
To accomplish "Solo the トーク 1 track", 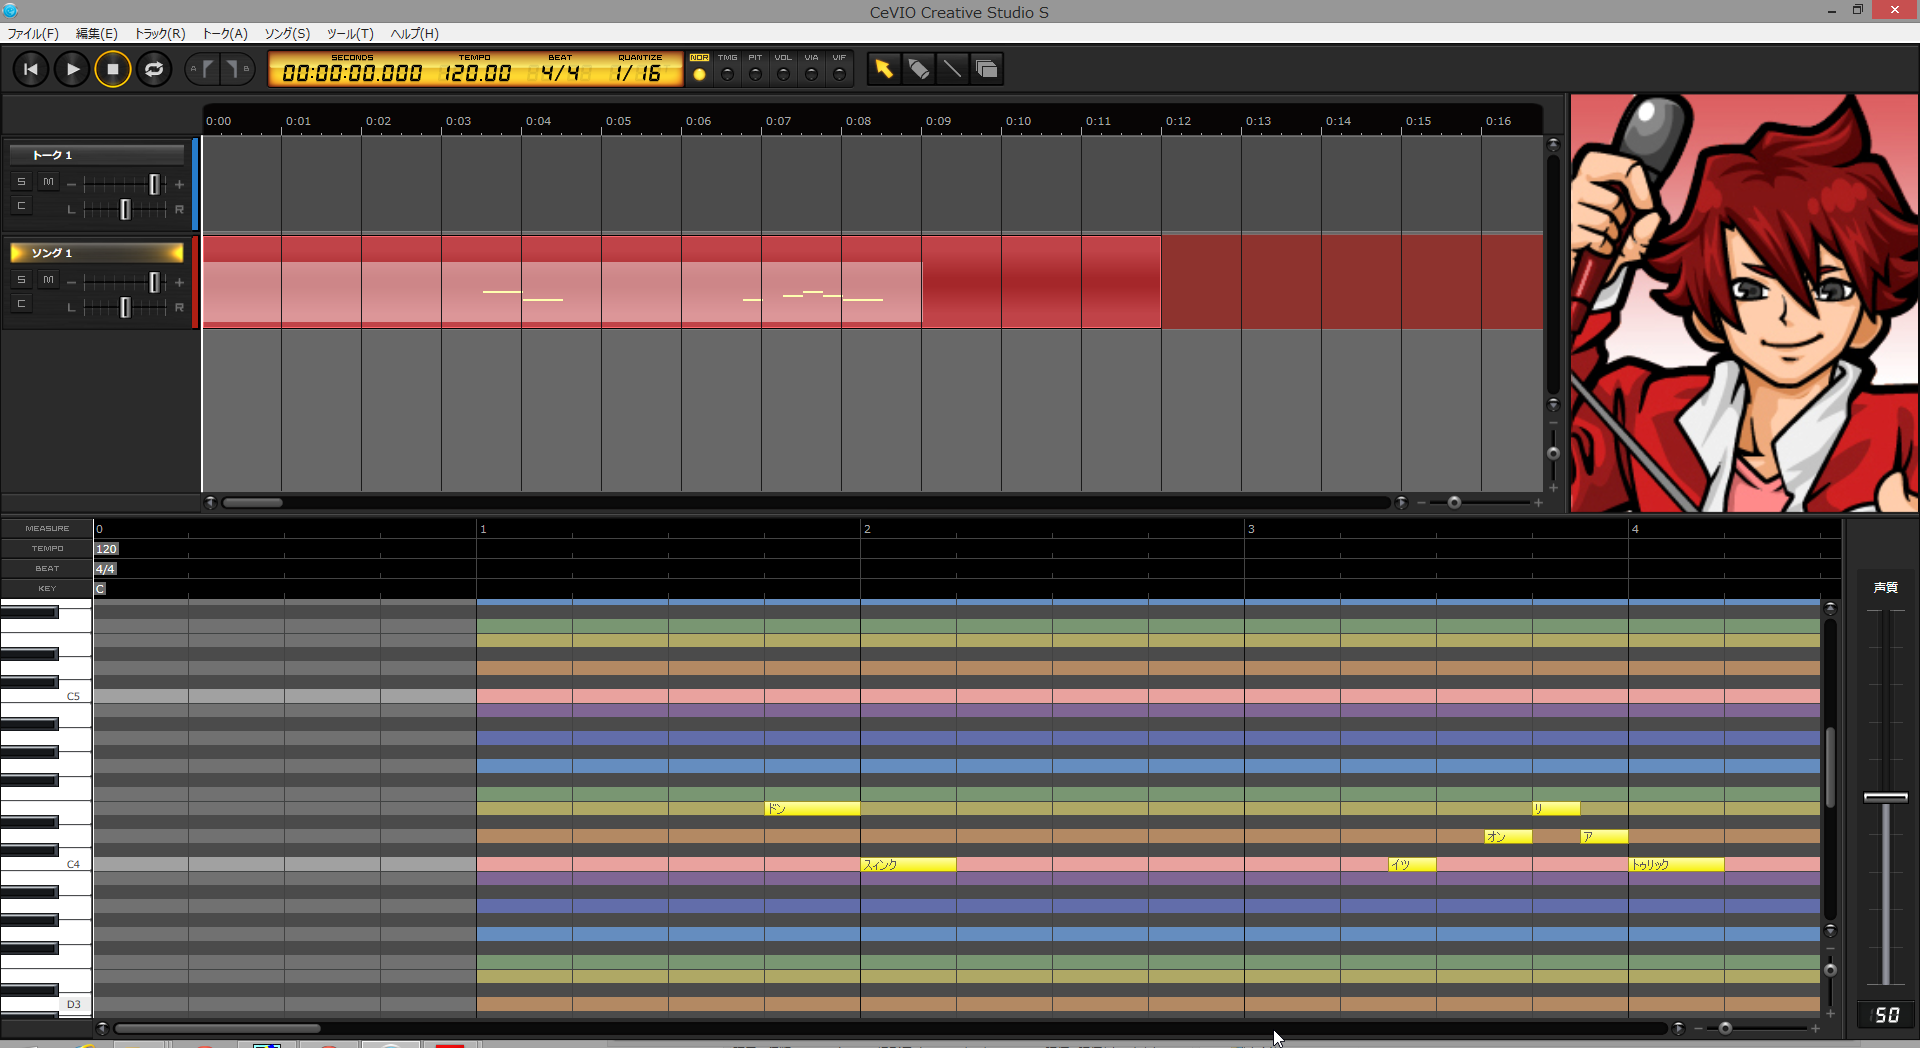I will 21,182.
